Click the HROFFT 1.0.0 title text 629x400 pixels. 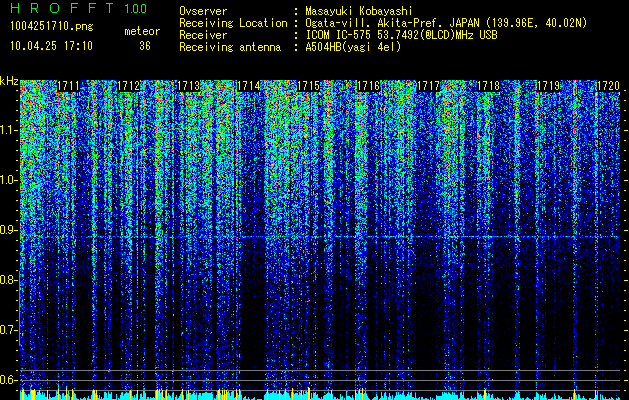[x=78, y=8]
